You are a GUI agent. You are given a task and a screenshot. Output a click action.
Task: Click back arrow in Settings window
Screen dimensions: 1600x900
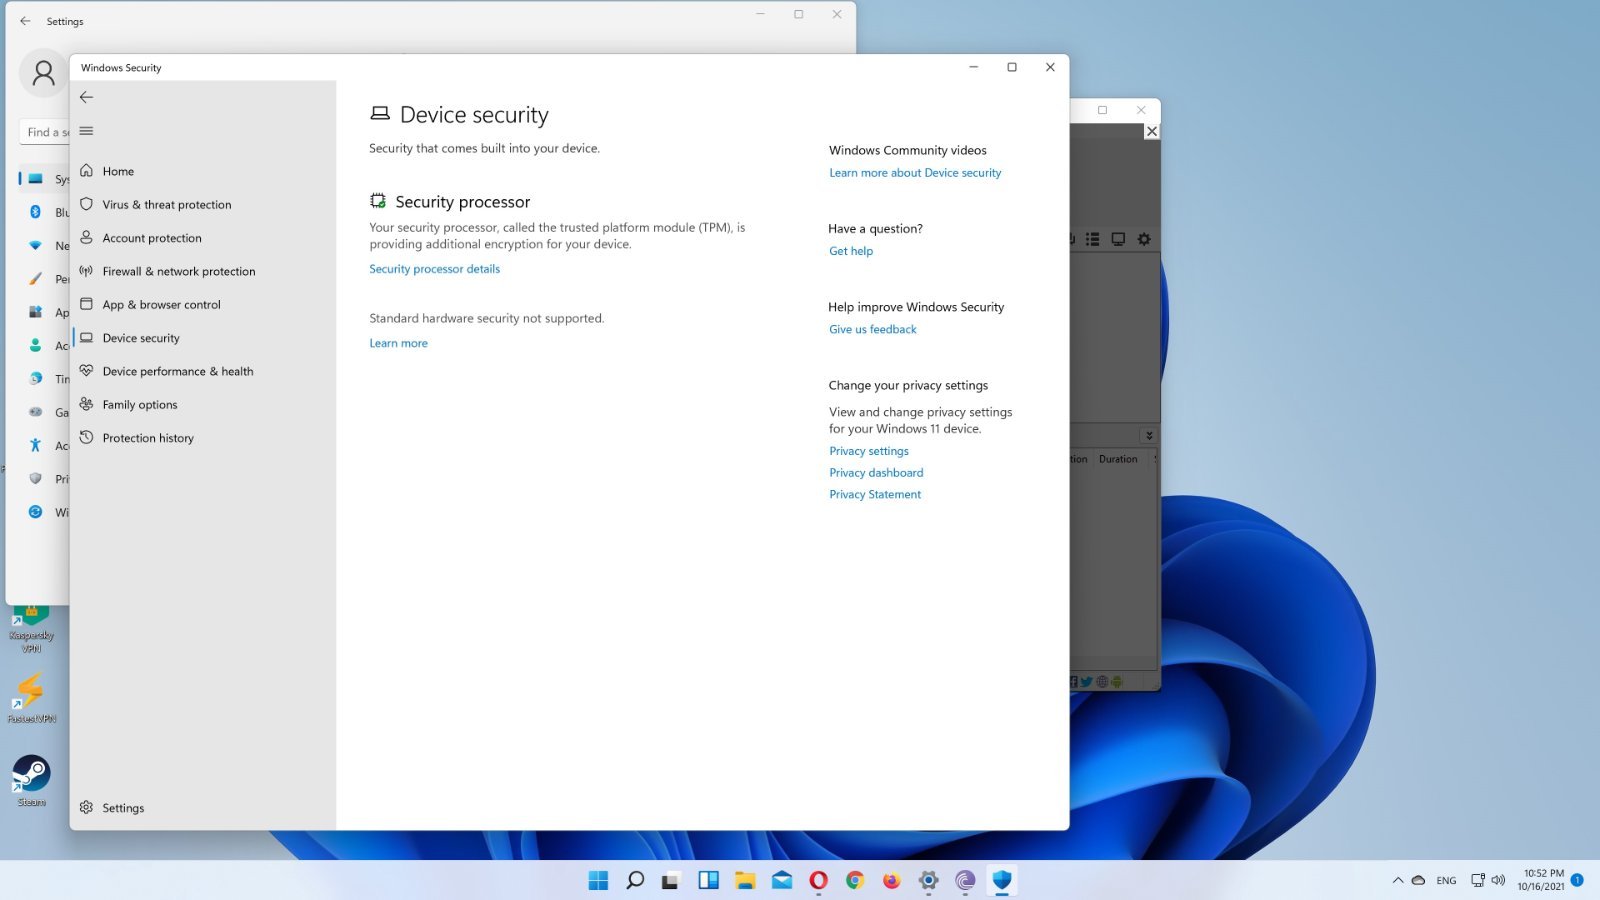tap(25, 21)
